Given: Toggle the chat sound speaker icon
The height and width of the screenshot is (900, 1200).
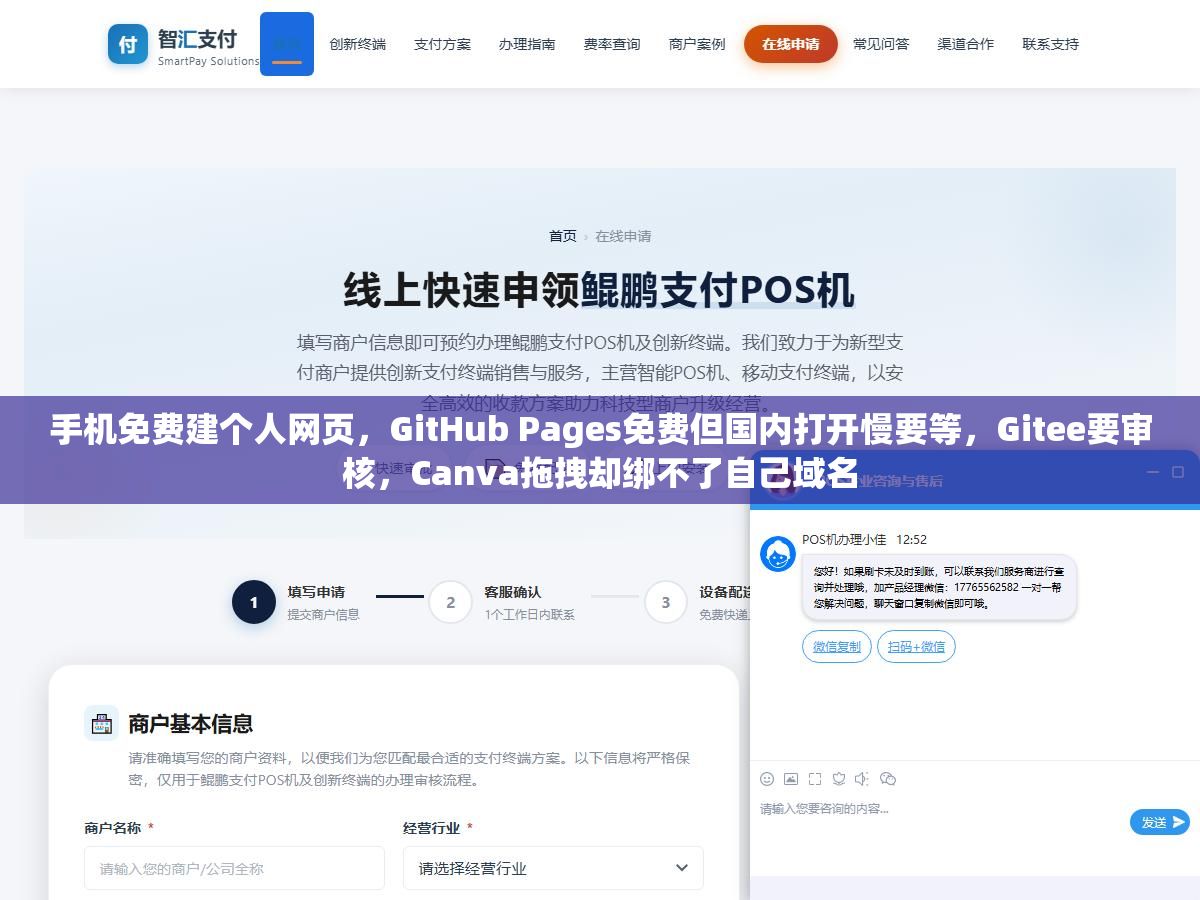Looking at the screenshot, I should [862, 779].
